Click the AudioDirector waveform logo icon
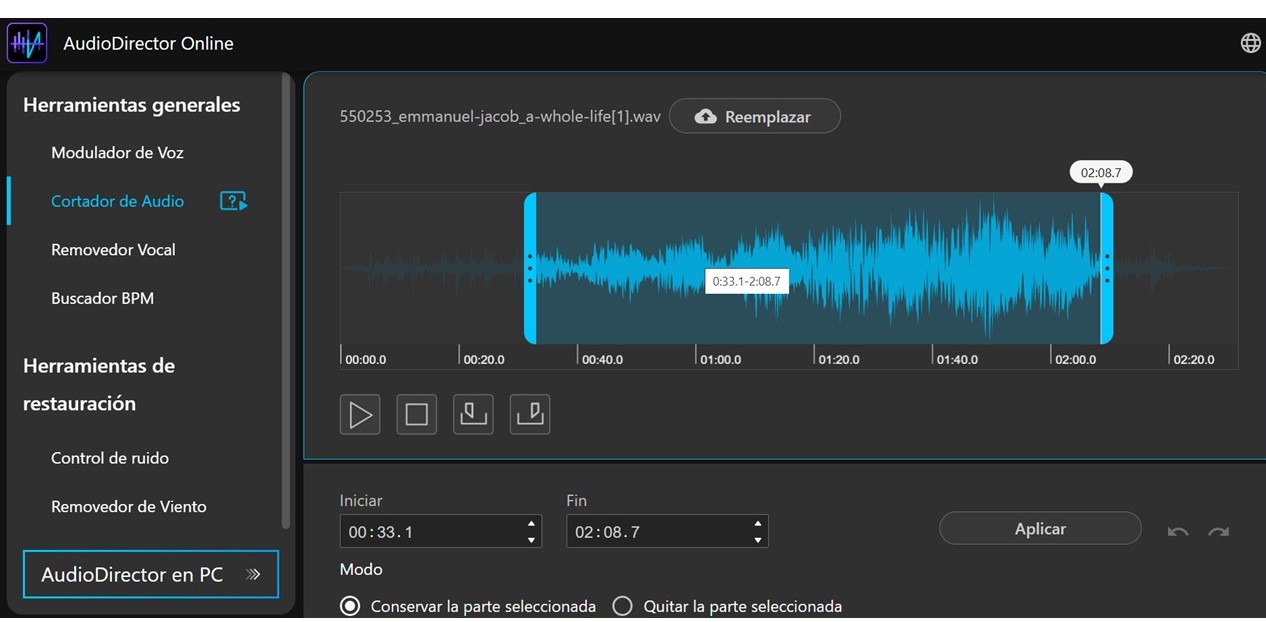This screenshot has width=1266, height=622. pos(27,43)
